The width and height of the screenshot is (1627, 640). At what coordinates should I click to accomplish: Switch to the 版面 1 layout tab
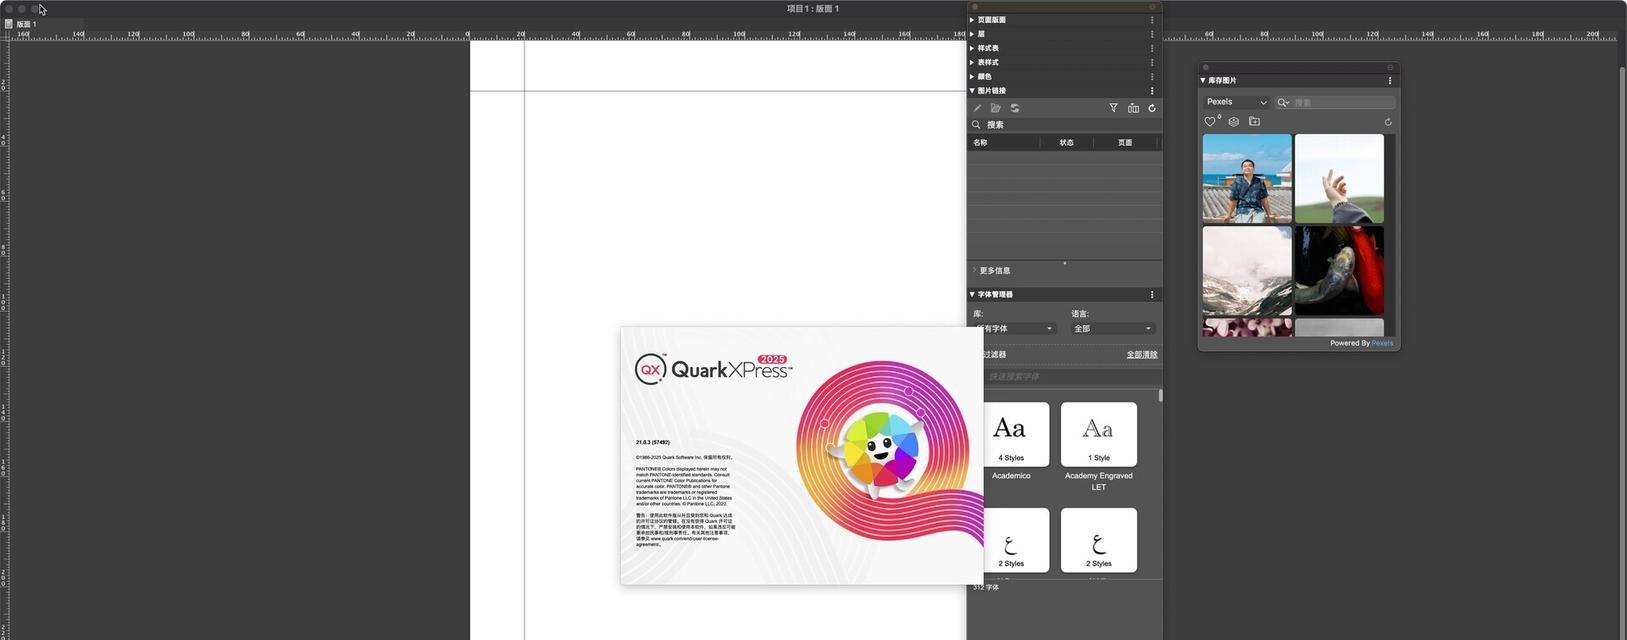click(26, 24)
